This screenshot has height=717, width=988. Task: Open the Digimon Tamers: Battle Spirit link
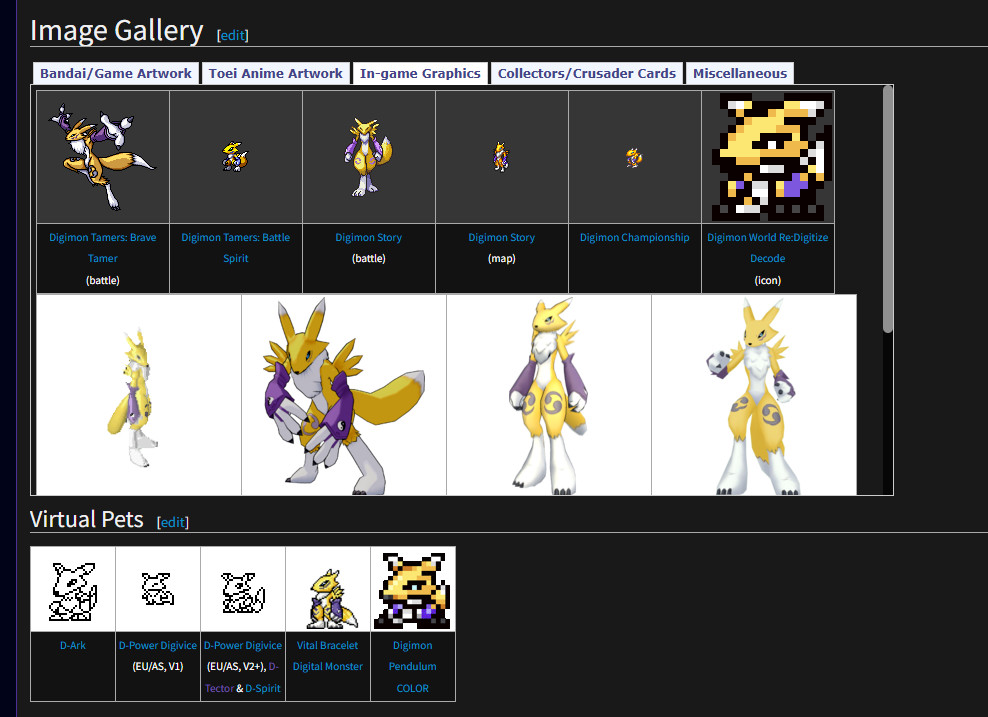pyautogui.click(x=236, y=248)
